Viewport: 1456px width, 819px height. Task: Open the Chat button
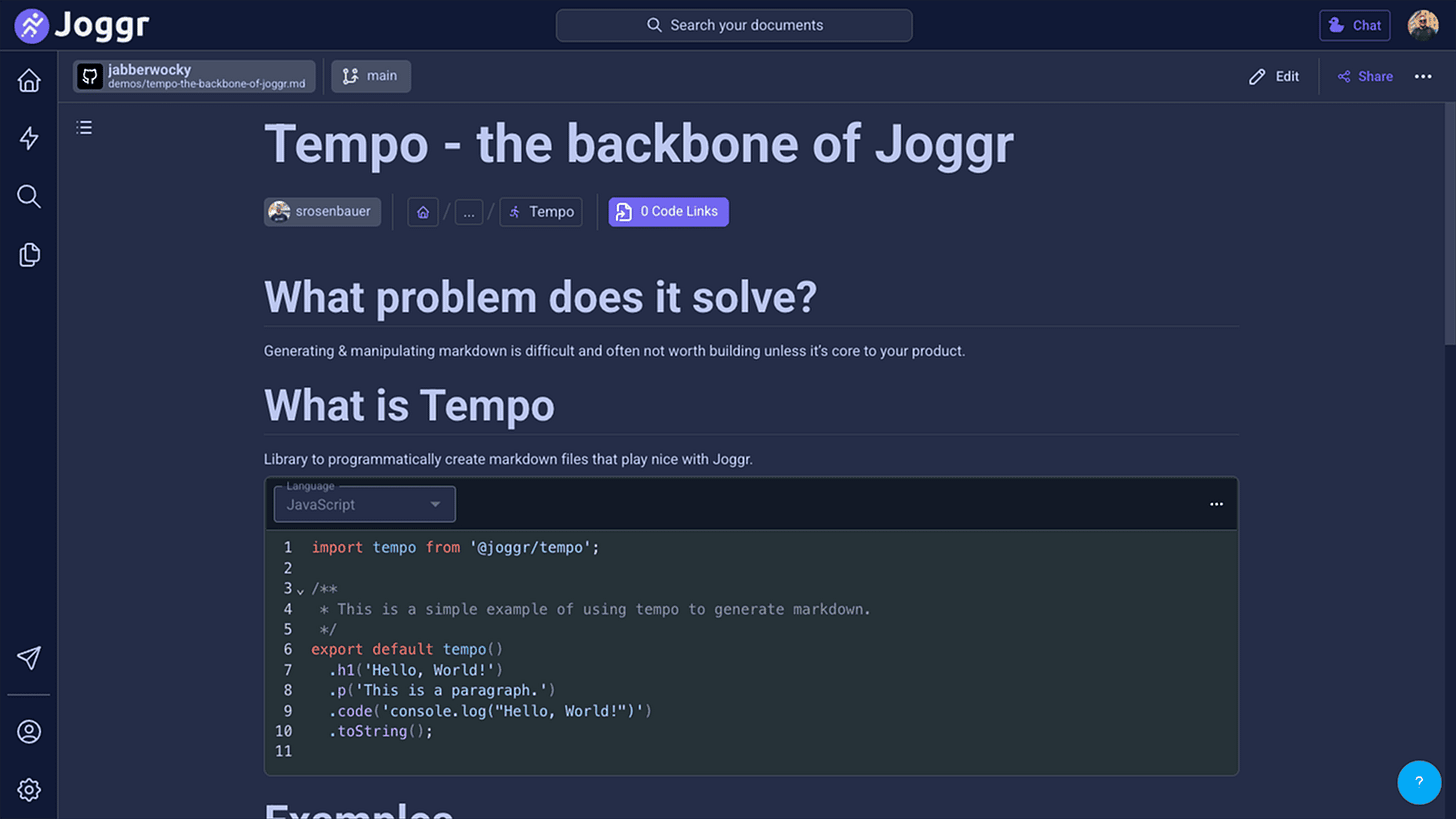click(1355, 25)
